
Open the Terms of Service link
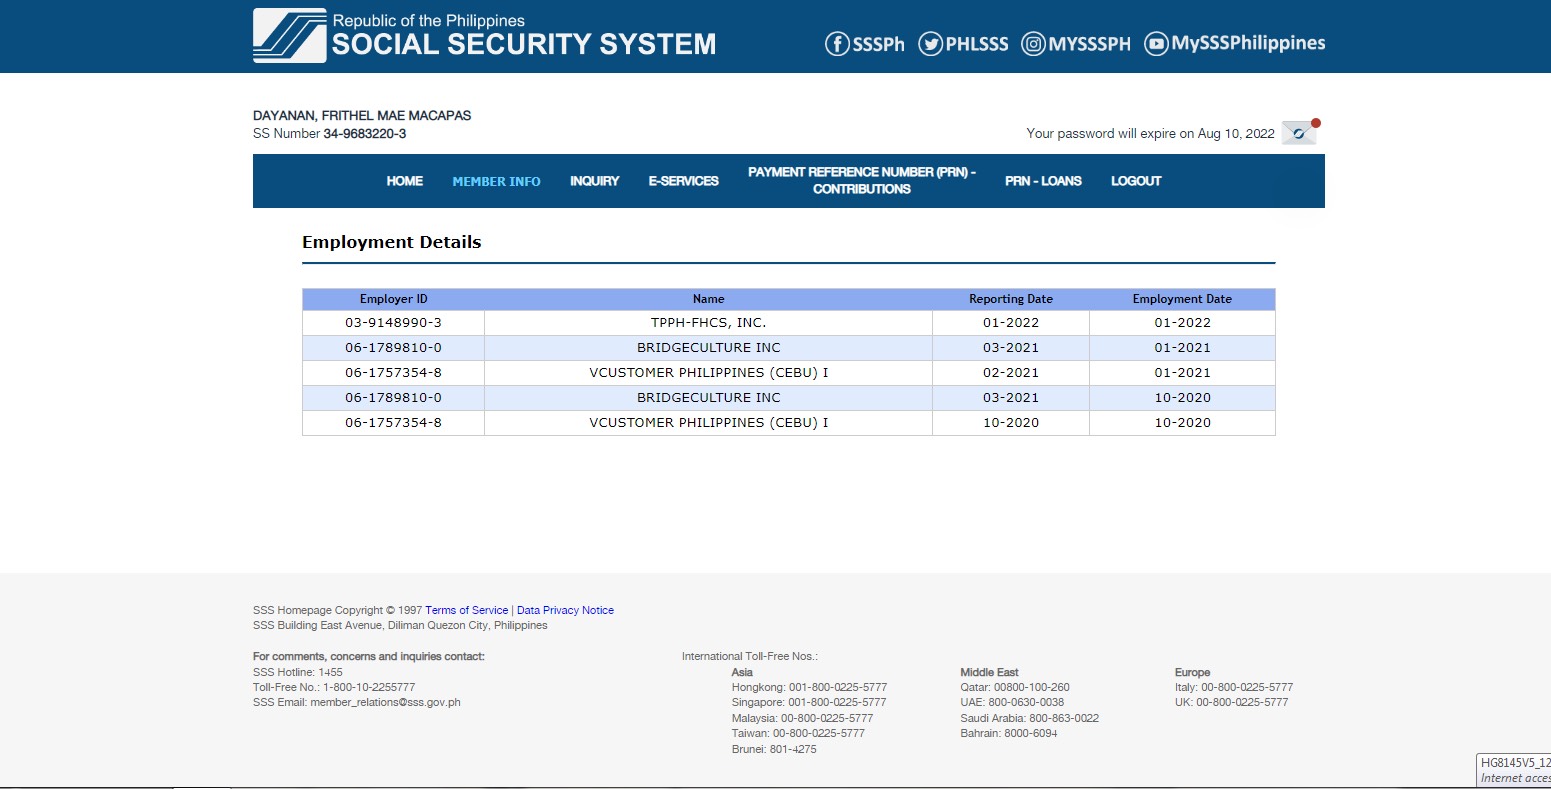pos(466,610)
